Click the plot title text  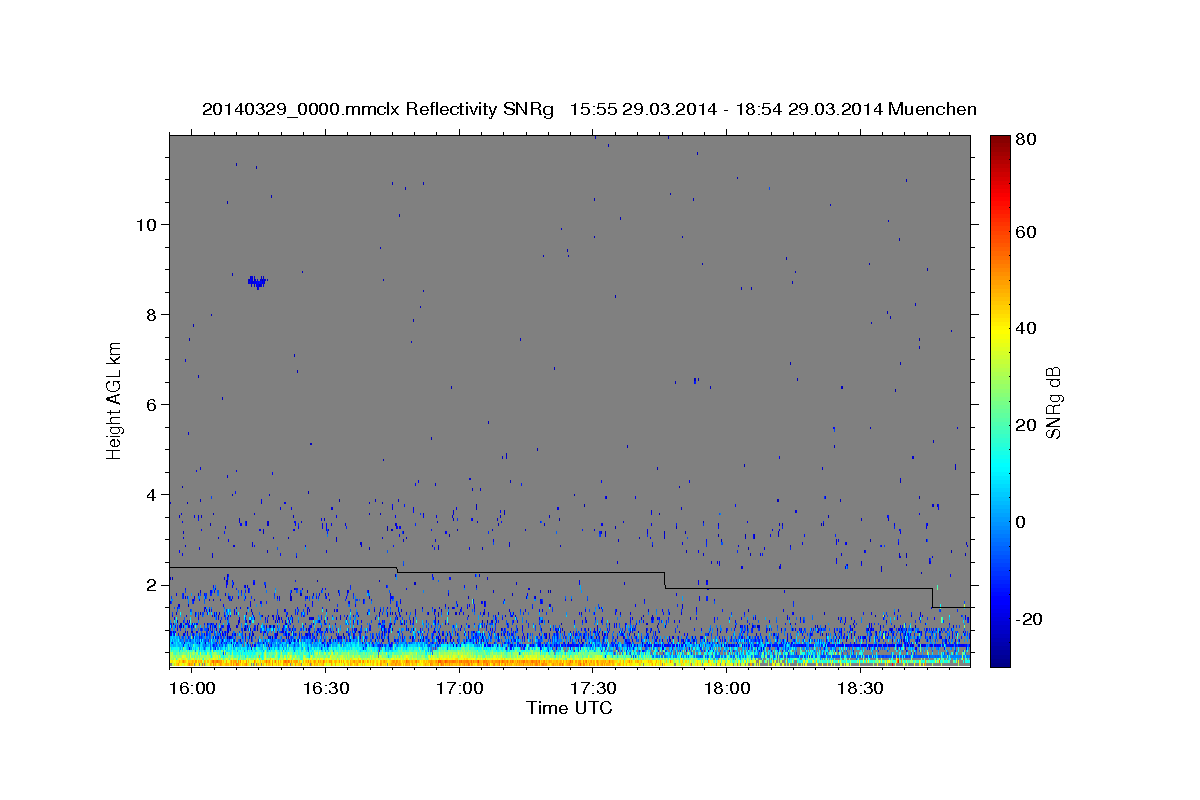[589, 109]
